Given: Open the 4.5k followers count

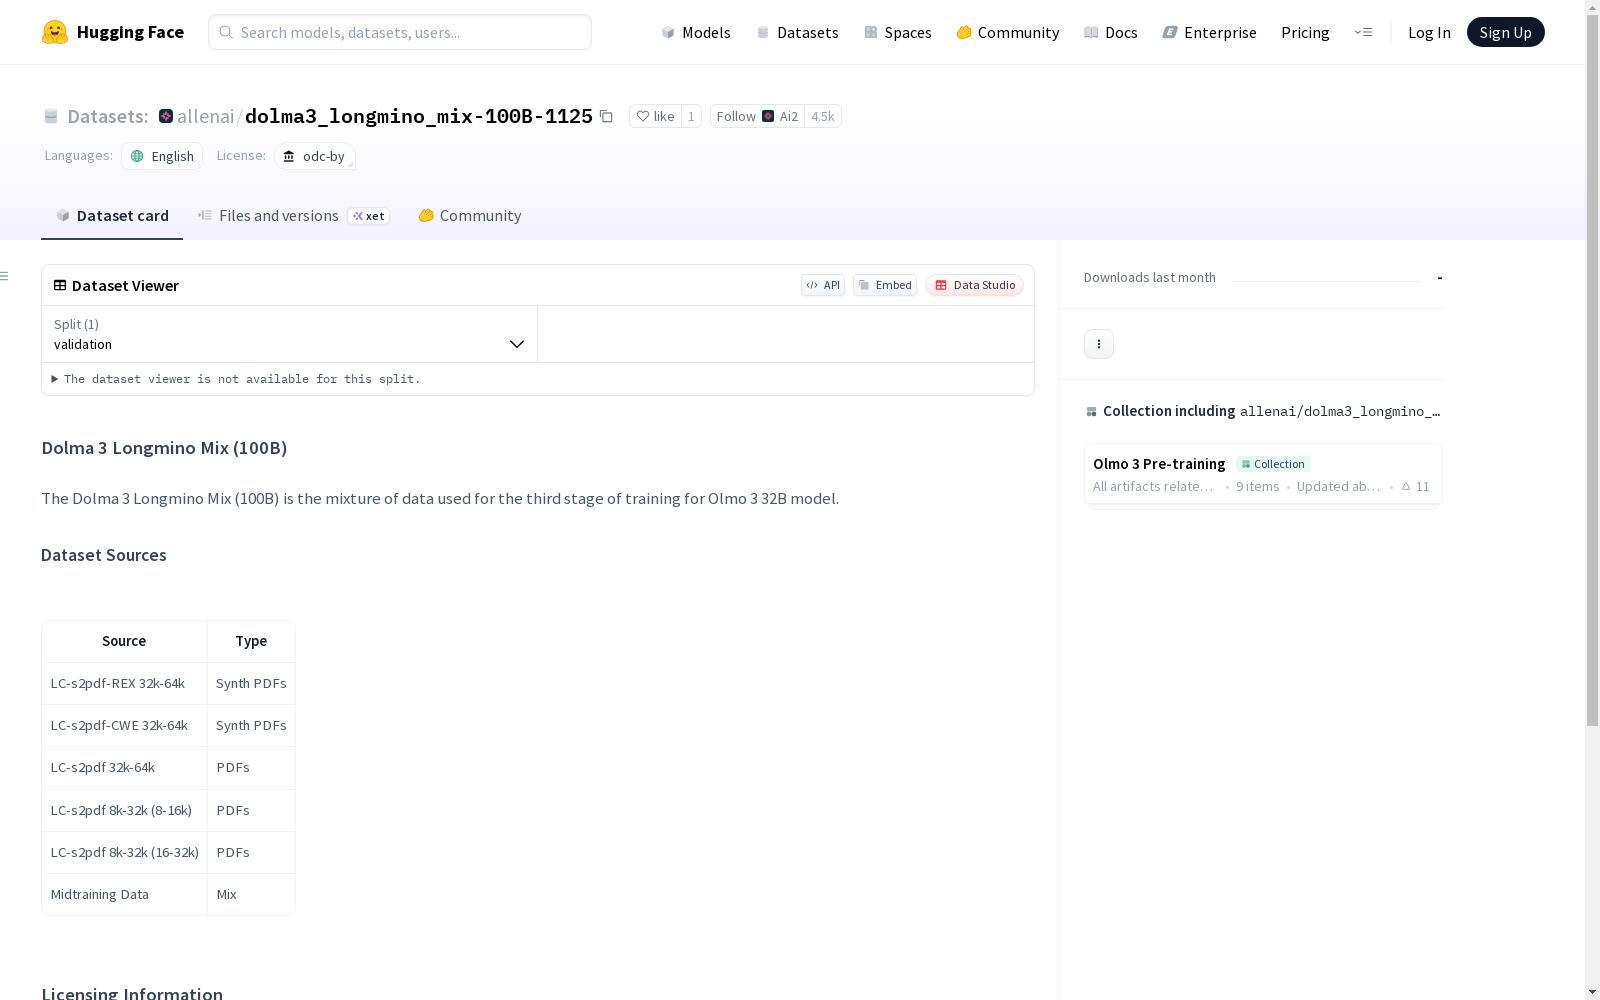Looking at the screenshot, I should 823,116.
